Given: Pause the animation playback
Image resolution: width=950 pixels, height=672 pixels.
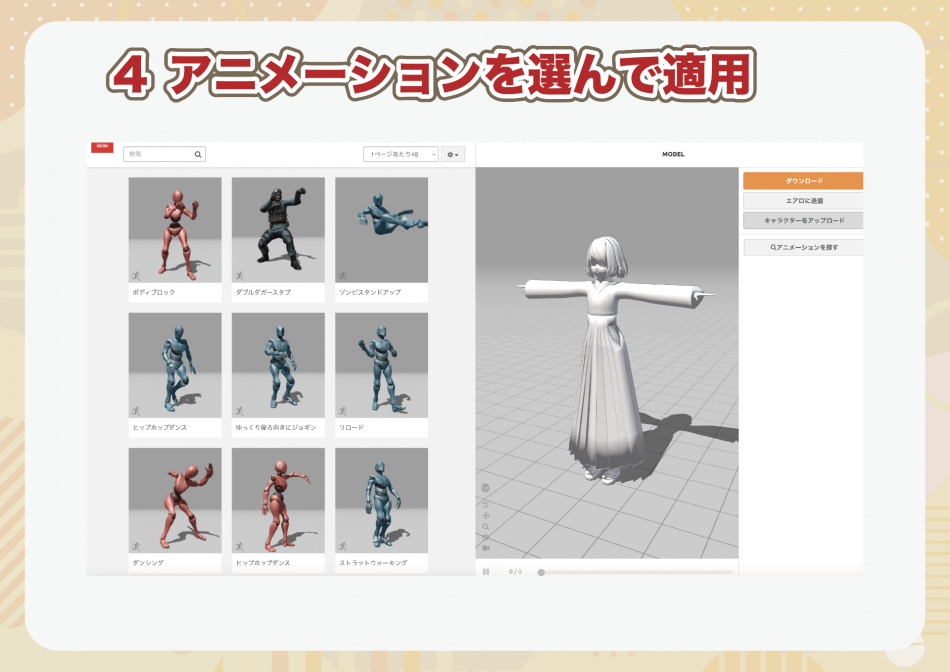Looking at the screenshot, I should click(x=486, y=571).
